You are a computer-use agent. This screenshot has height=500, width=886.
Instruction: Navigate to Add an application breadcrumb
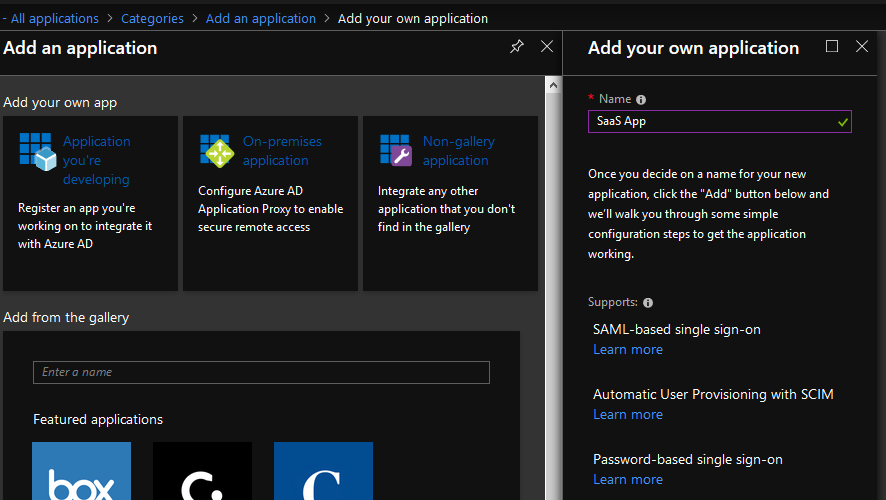point(260,19)
